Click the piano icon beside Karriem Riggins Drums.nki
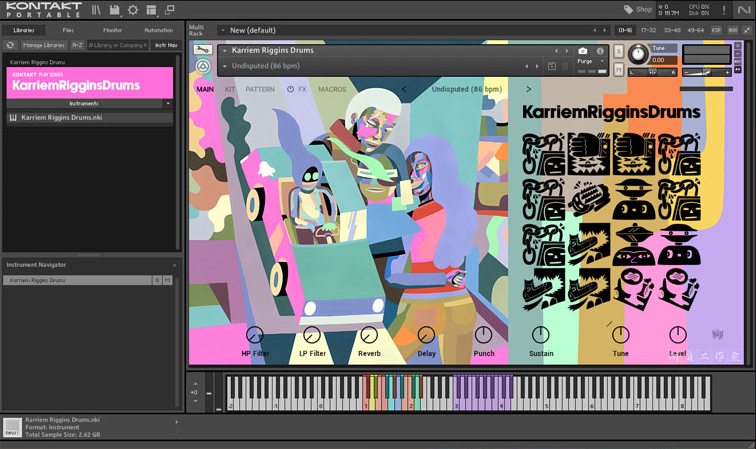 pos(13,118)
